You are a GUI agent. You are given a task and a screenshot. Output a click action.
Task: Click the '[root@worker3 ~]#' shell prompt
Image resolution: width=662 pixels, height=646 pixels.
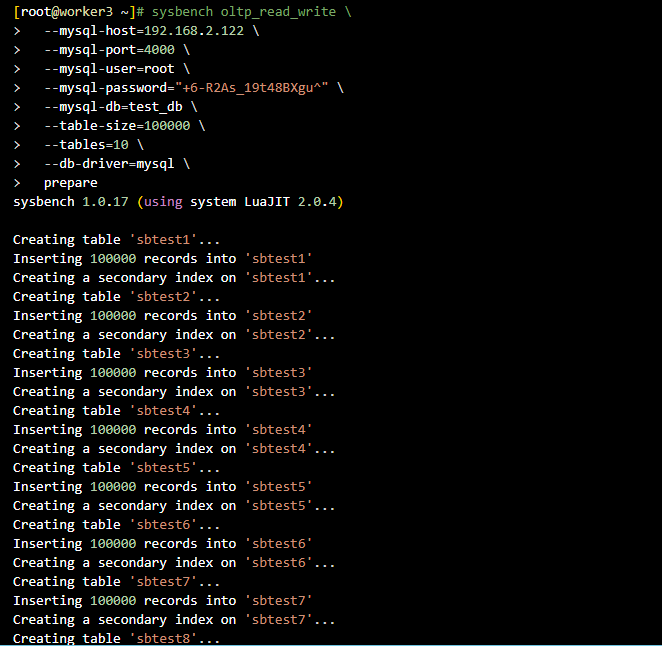(79, 12)
